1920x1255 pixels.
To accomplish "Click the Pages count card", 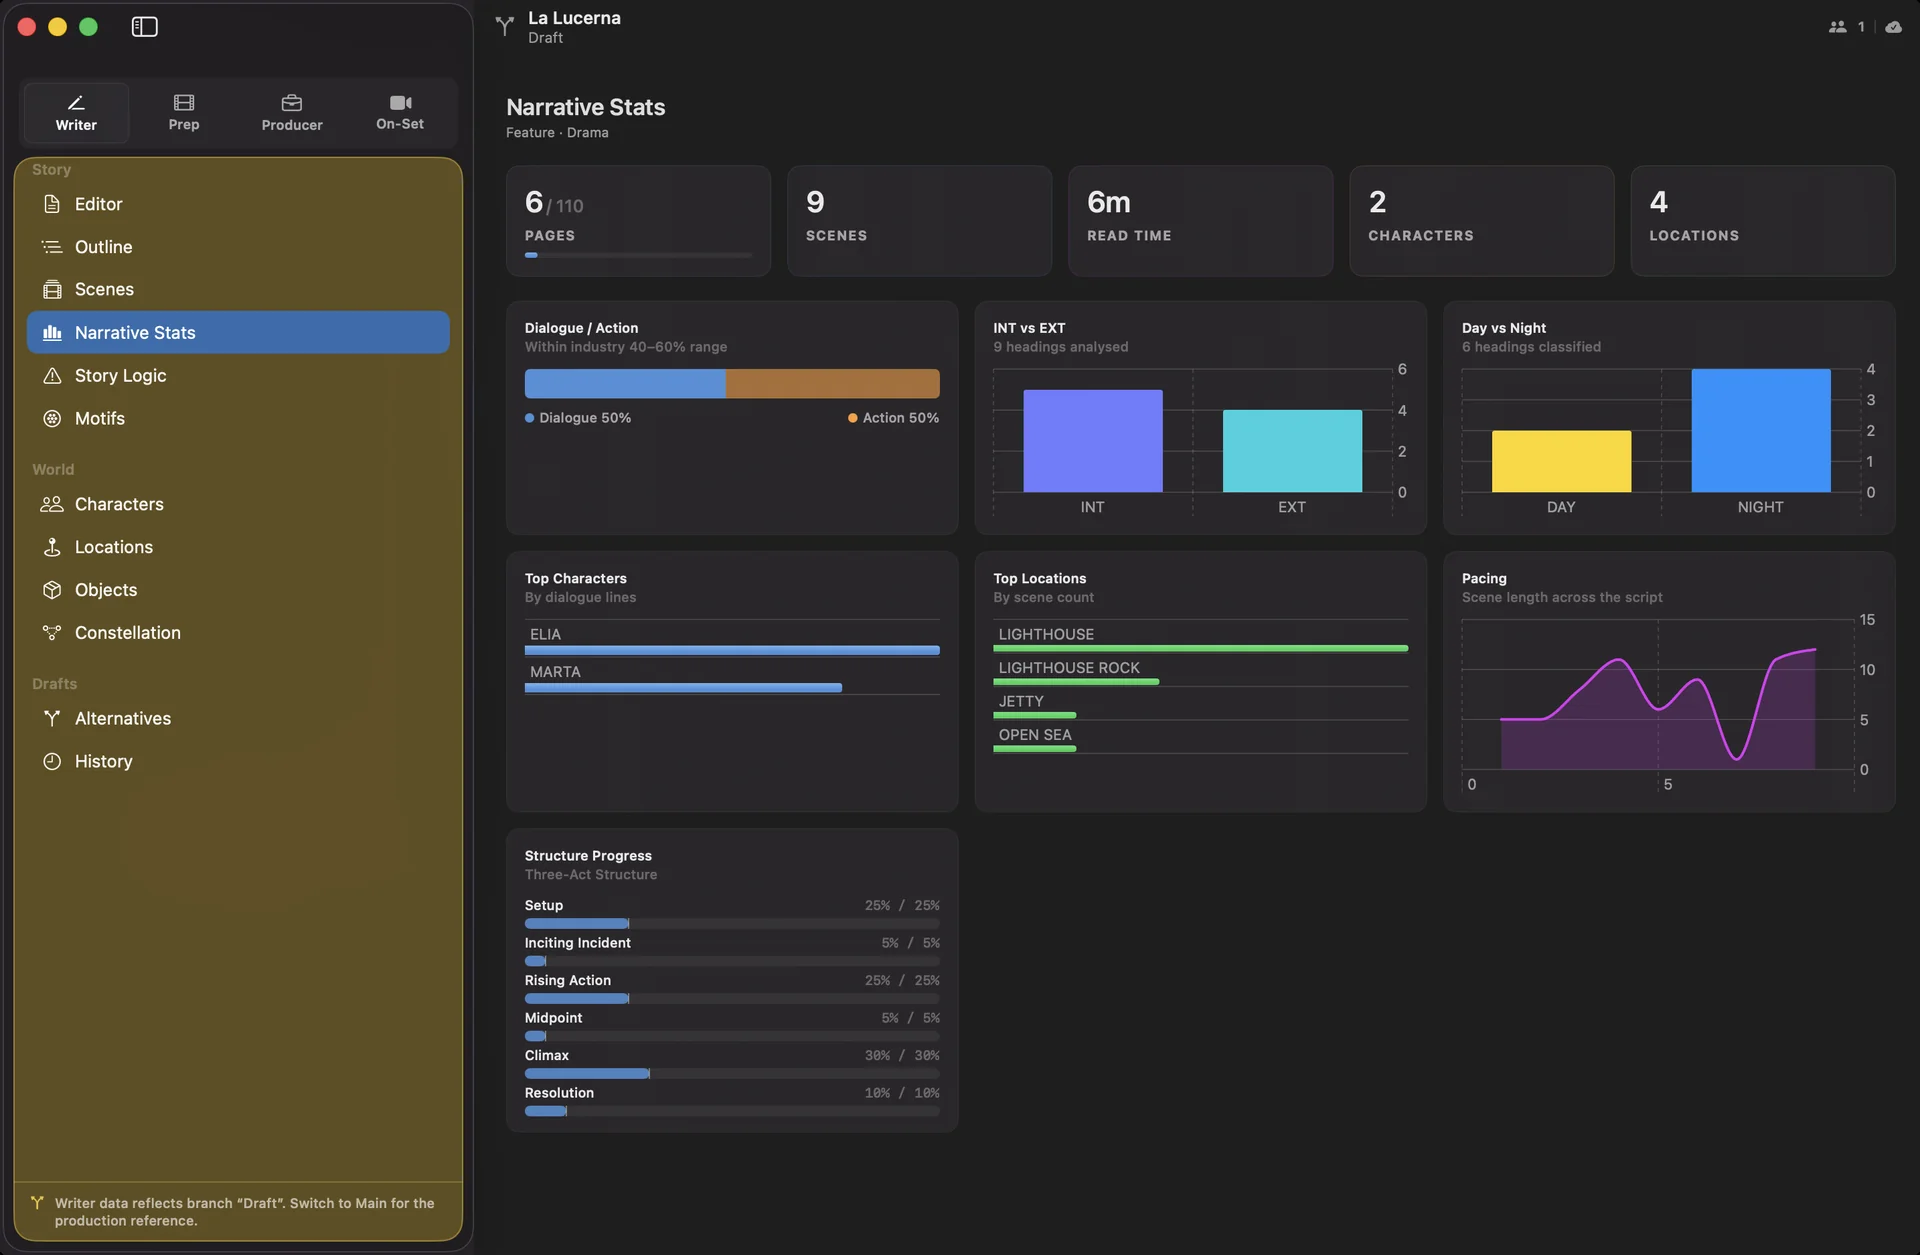I will [x=638, y=221].
